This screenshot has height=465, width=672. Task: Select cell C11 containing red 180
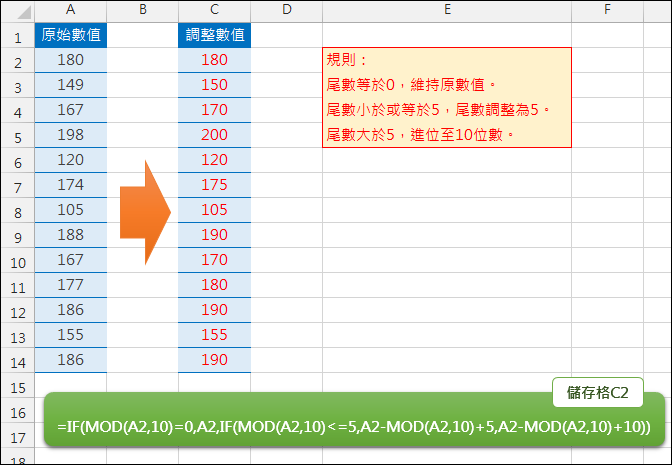tap(214, 285)
